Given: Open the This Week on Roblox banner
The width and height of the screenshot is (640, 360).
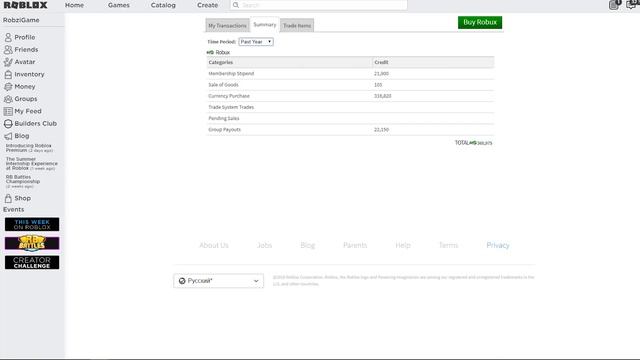Looking at the screenshot, I should click(x=32, y=224).
